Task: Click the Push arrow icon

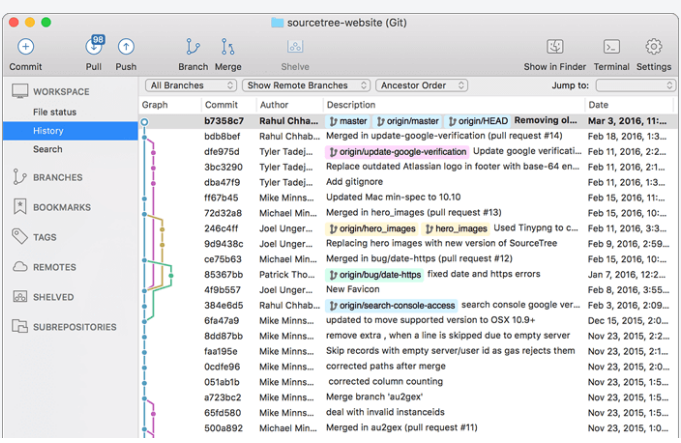Action: [126, 46]
